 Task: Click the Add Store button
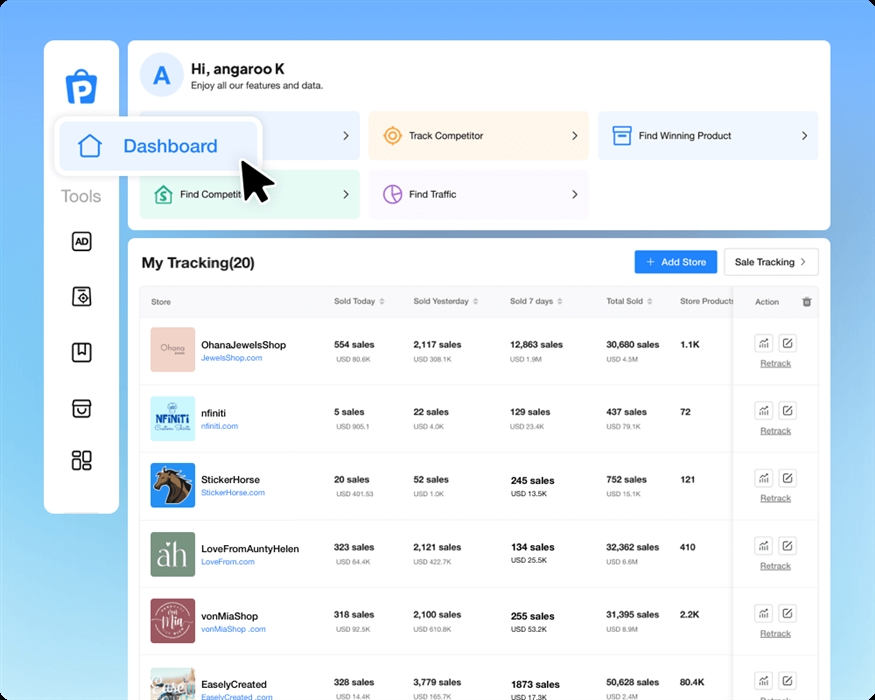(675, 262)
